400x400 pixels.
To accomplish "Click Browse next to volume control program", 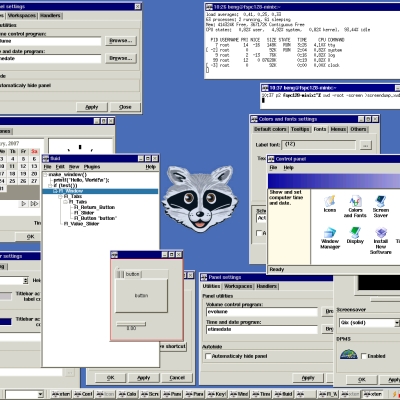I will [x=121, y=41].
